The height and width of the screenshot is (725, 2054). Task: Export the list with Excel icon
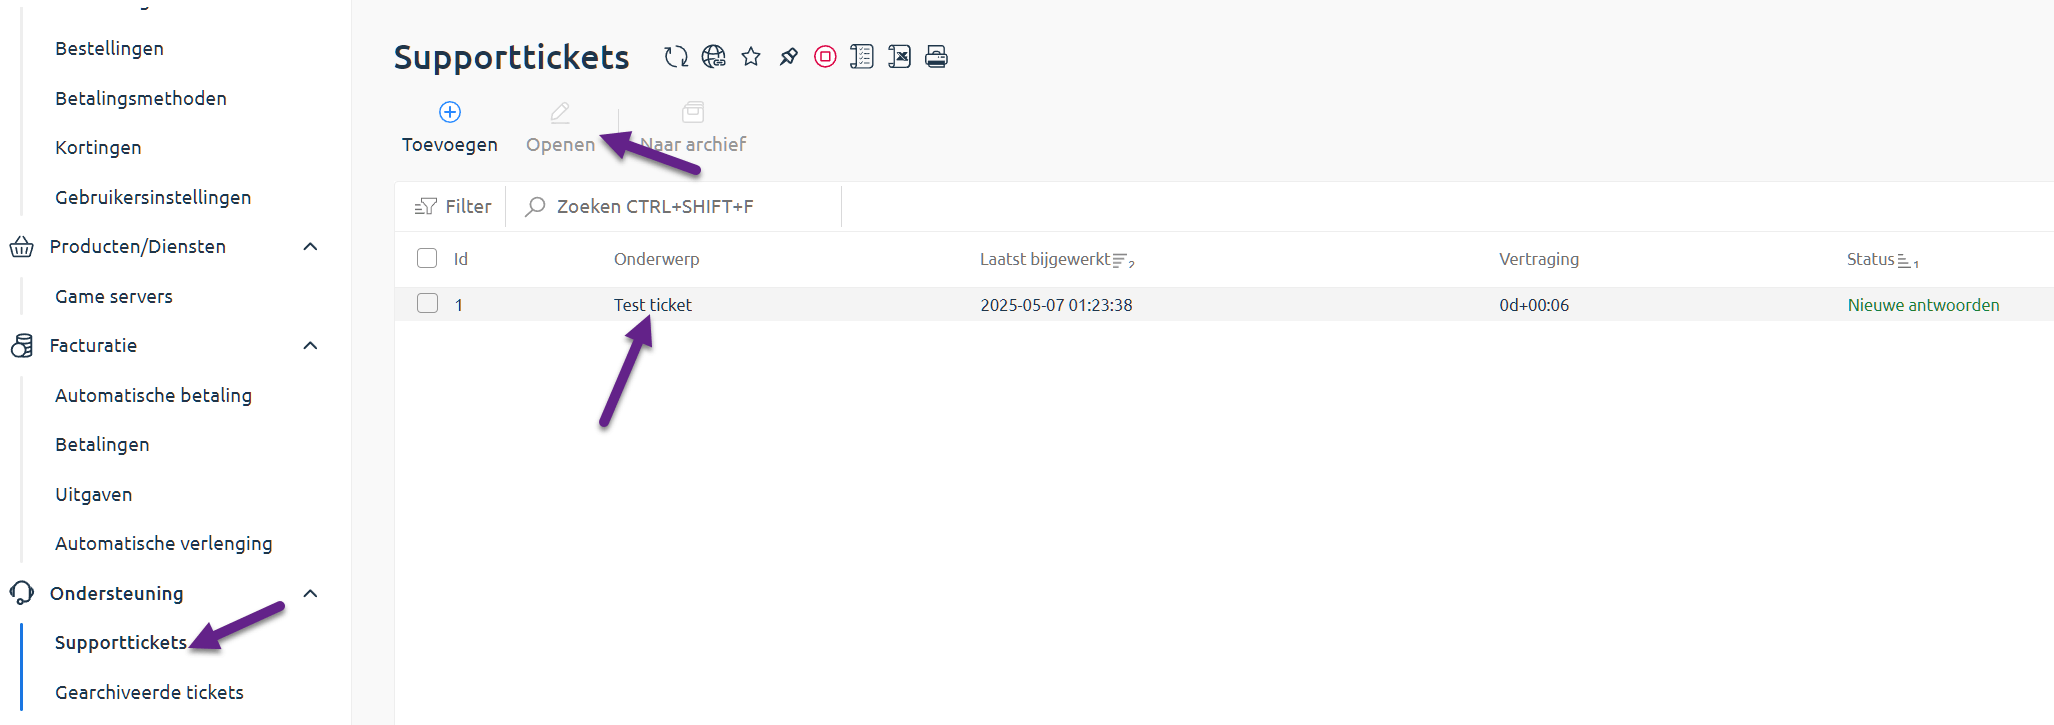(899, 57)
